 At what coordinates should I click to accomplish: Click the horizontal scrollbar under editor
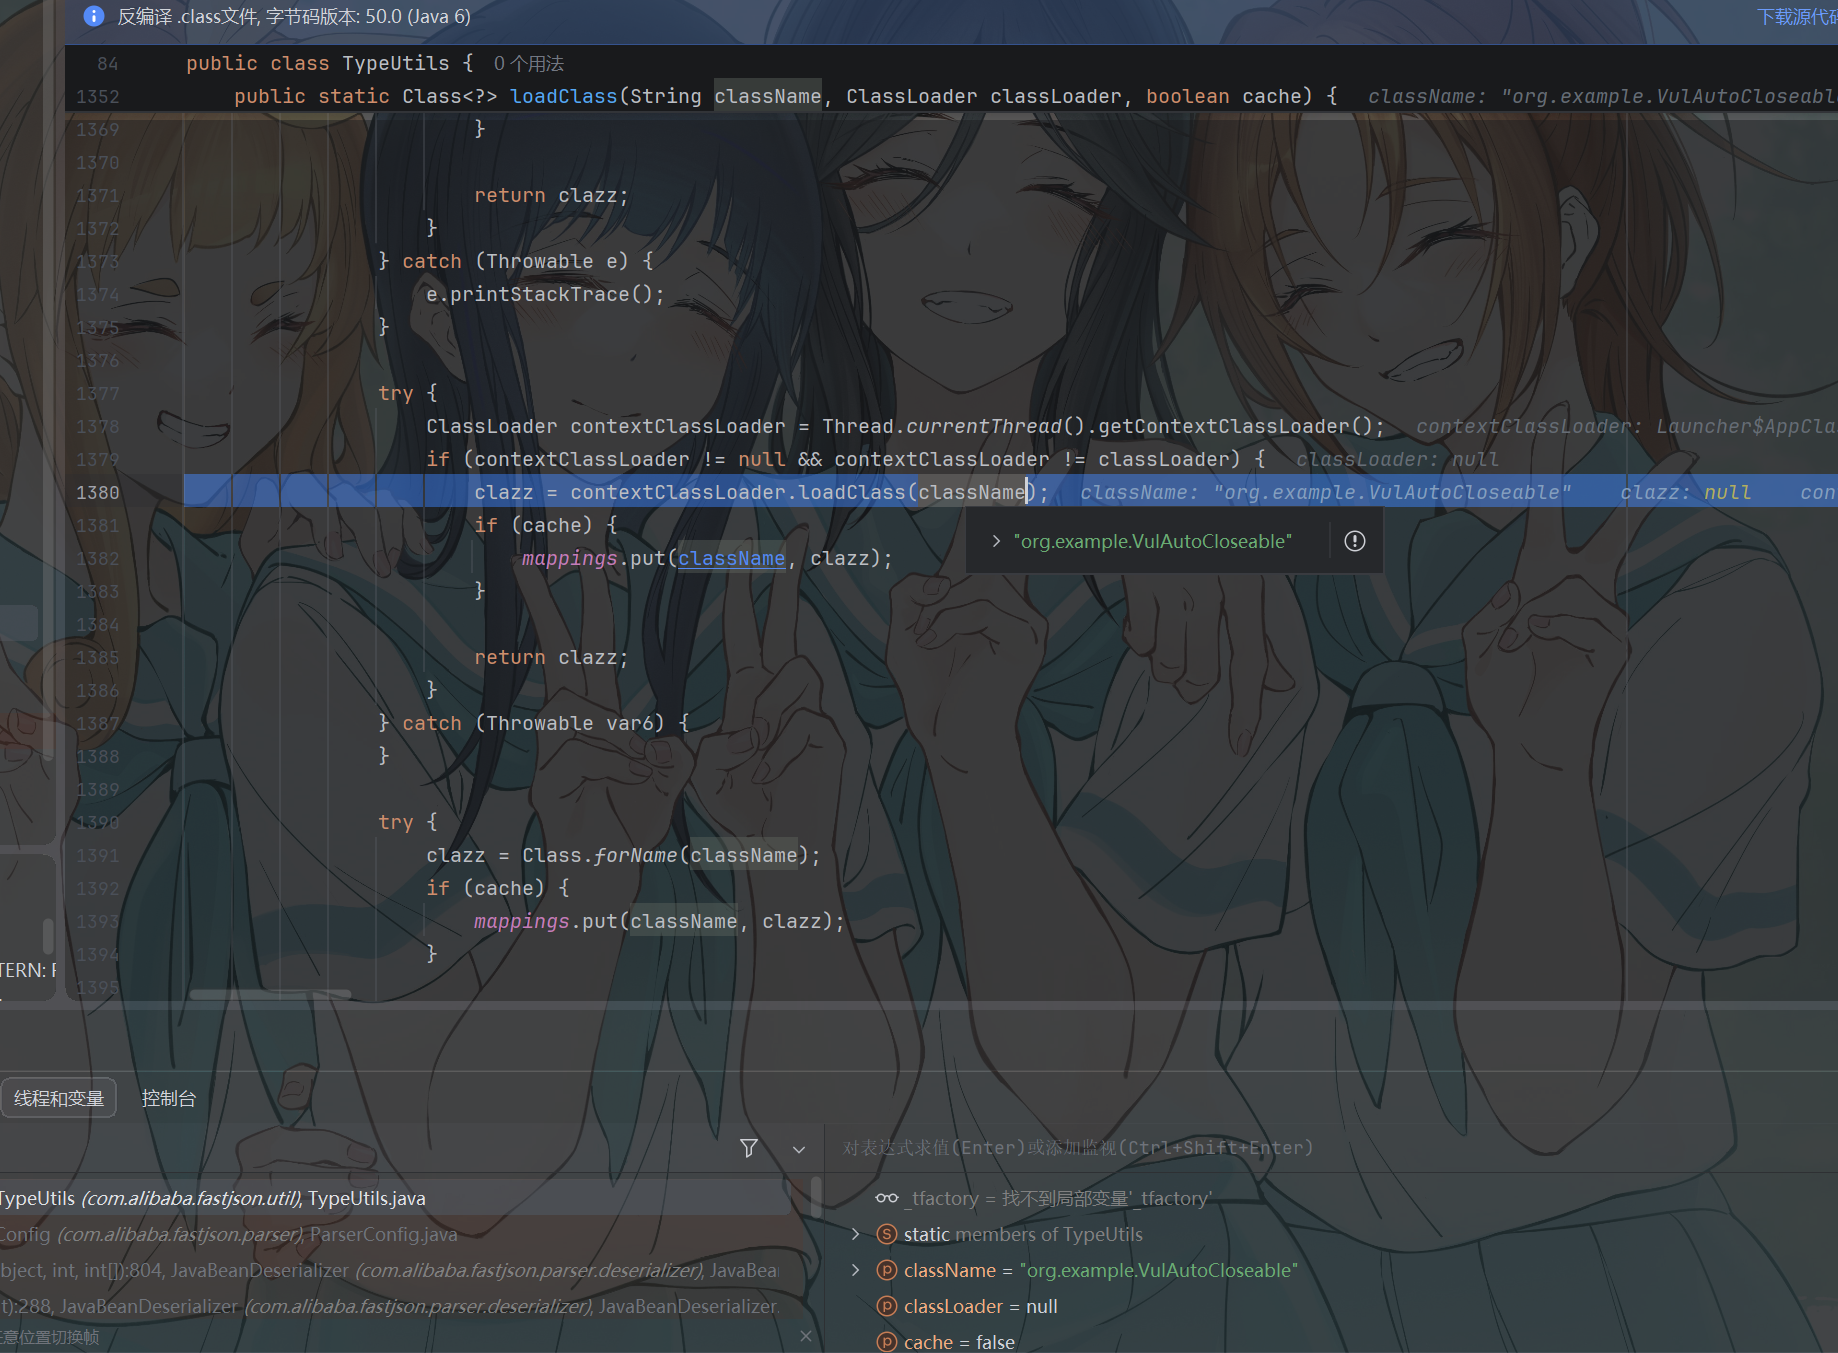tap(270, 994)
